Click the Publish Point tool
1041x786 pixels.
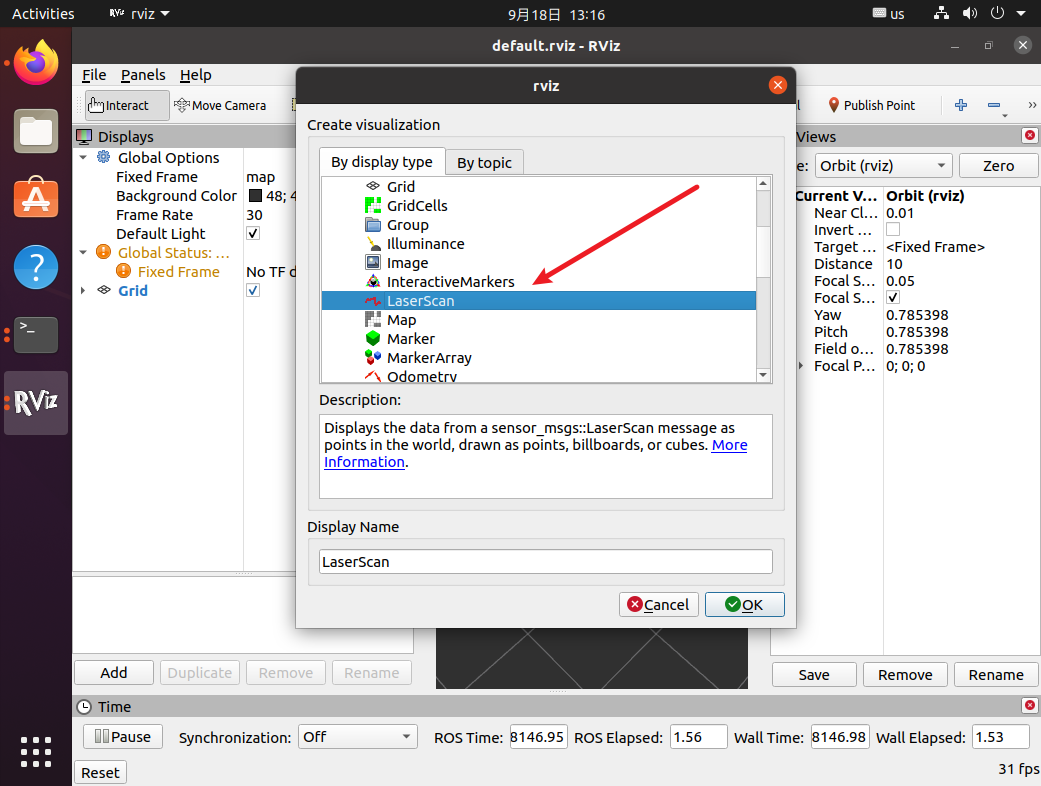coord(870,105)
